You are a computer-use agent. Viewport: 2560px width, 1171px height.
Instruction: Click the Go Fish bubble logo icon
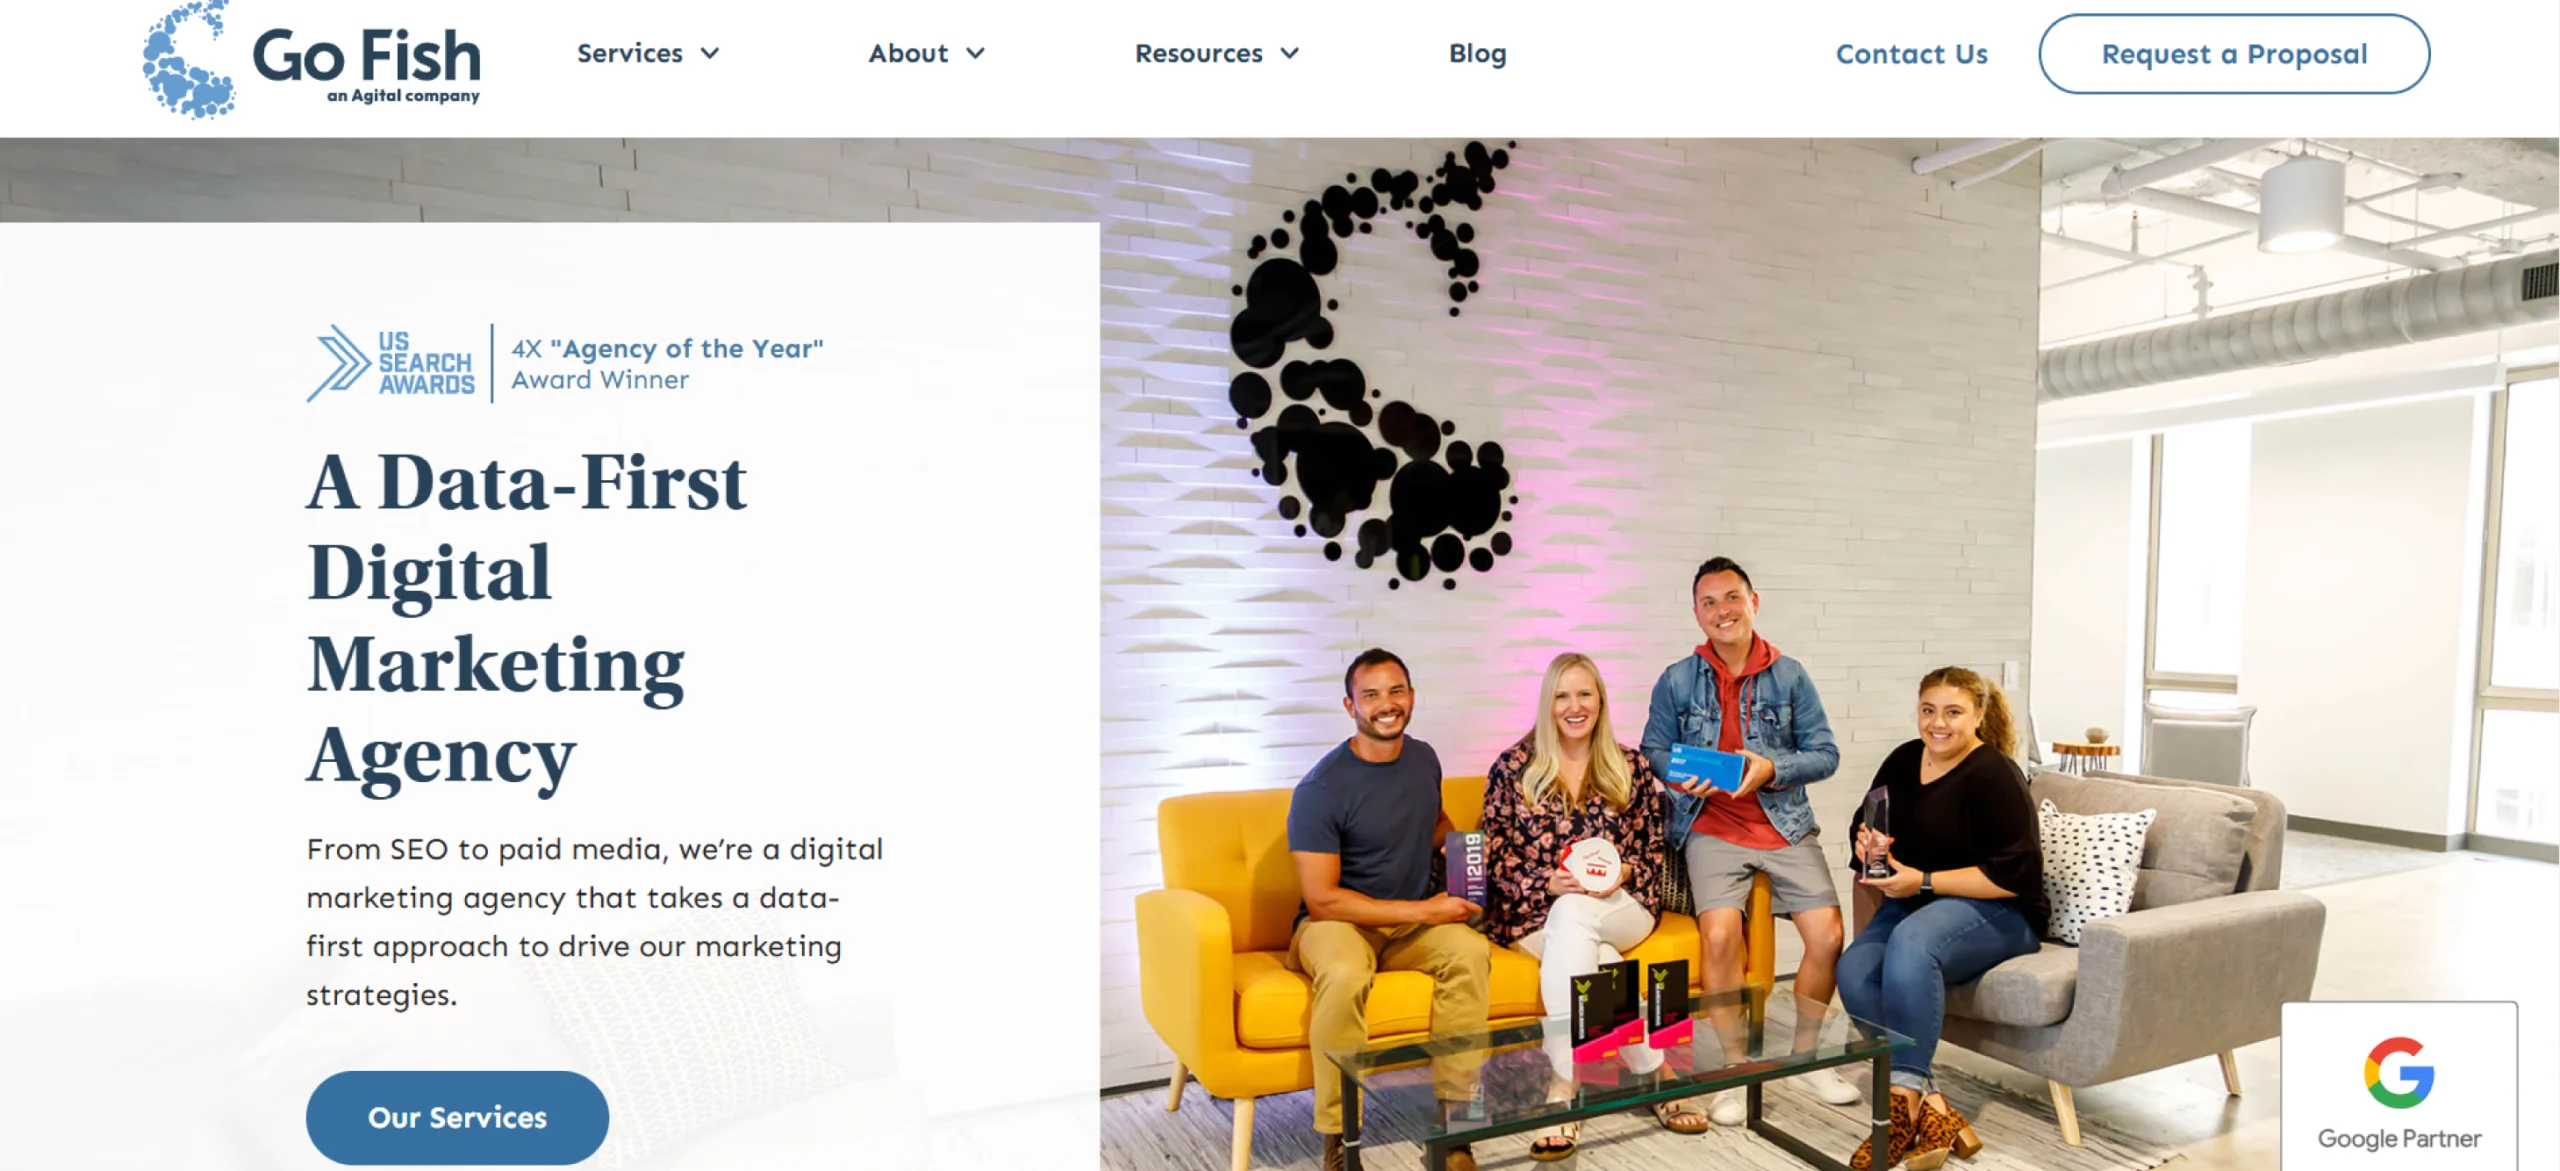188,59
